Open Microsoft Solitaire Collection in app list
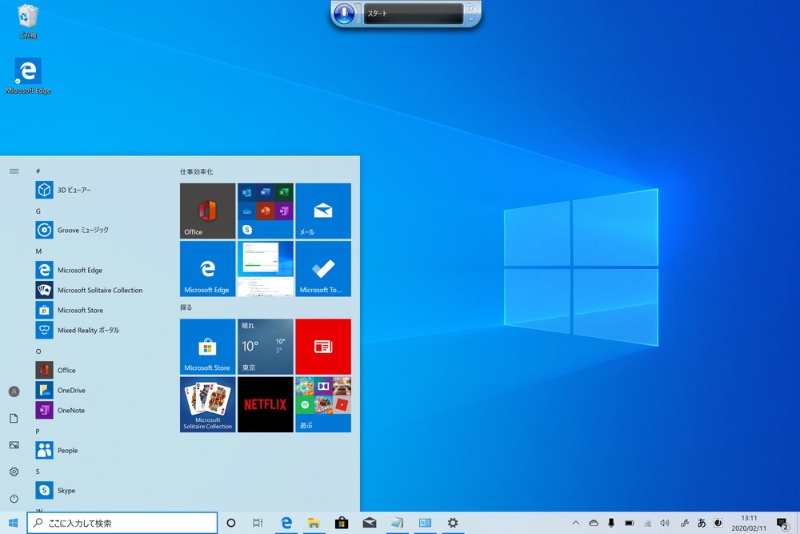800x534 pixels. click(99, 290)
